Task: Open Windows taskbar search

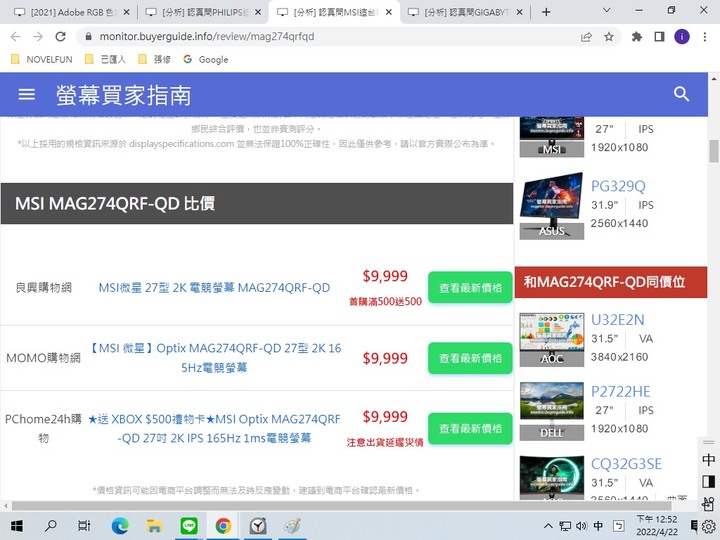Action: (51, 525)
